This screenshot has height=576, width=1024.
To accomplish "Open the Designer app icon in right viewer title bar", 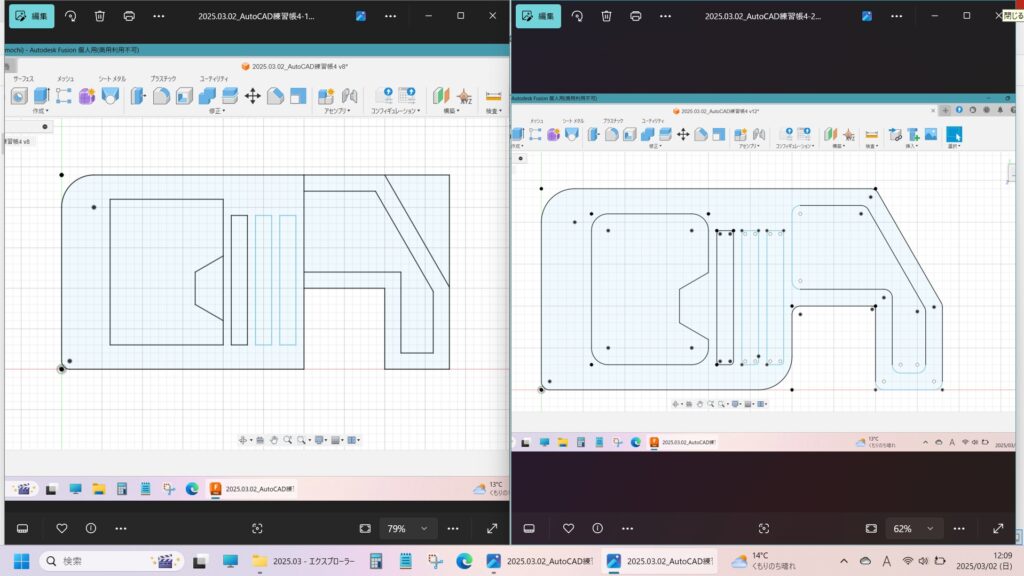I will coord(866,16).
